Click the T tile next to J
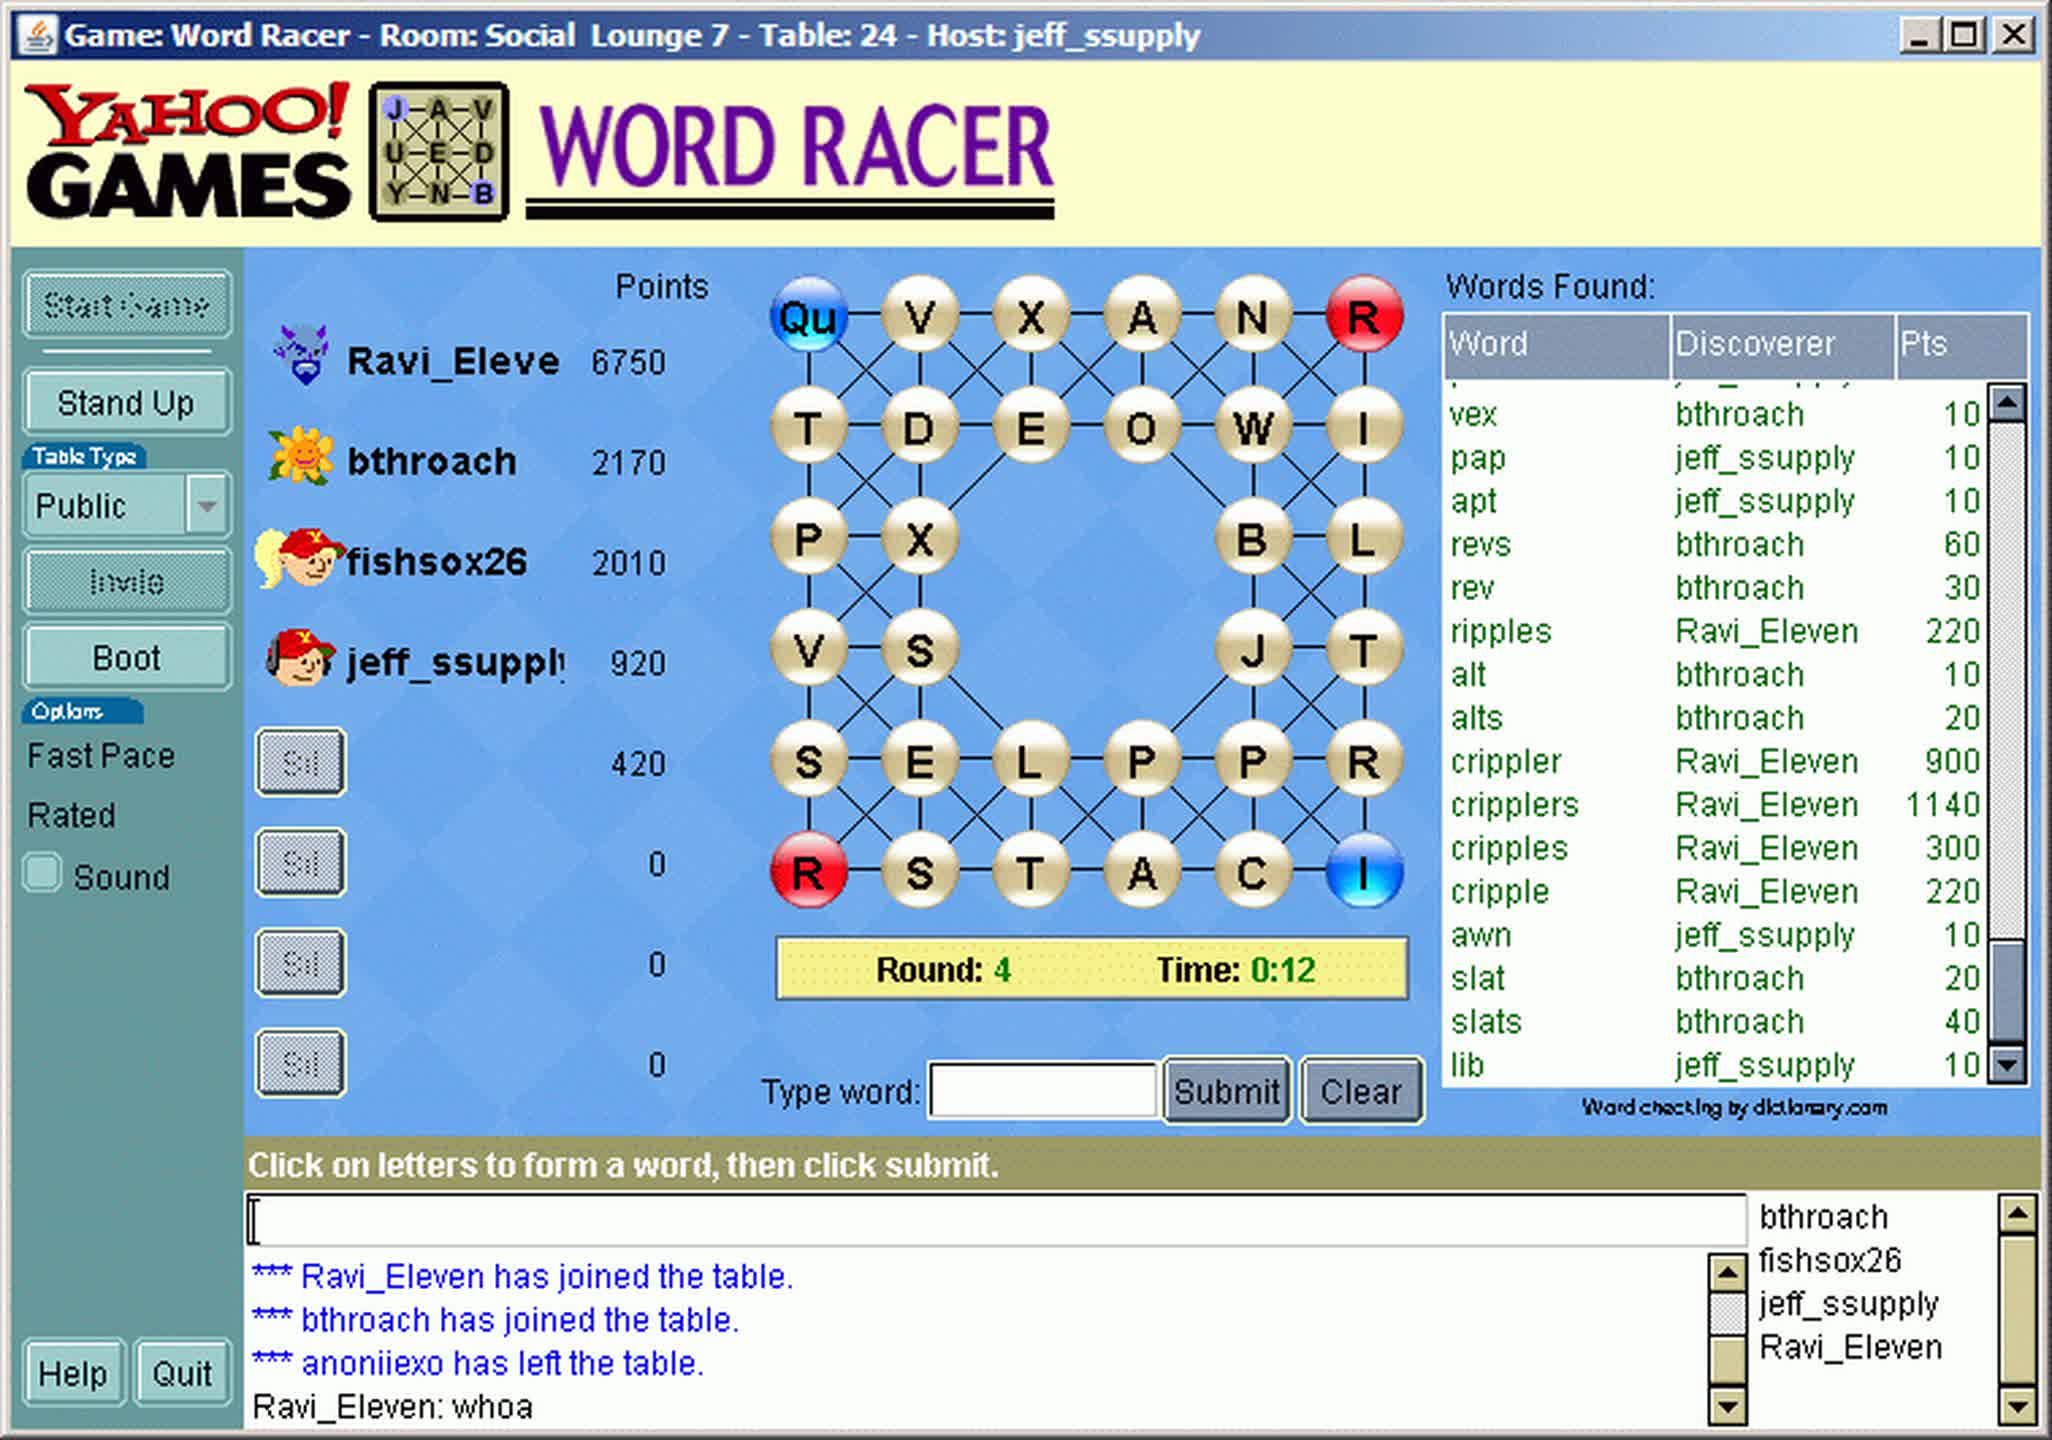Image resolution: width=2052 pixels, height=1440 pixels. (1363, 650)
